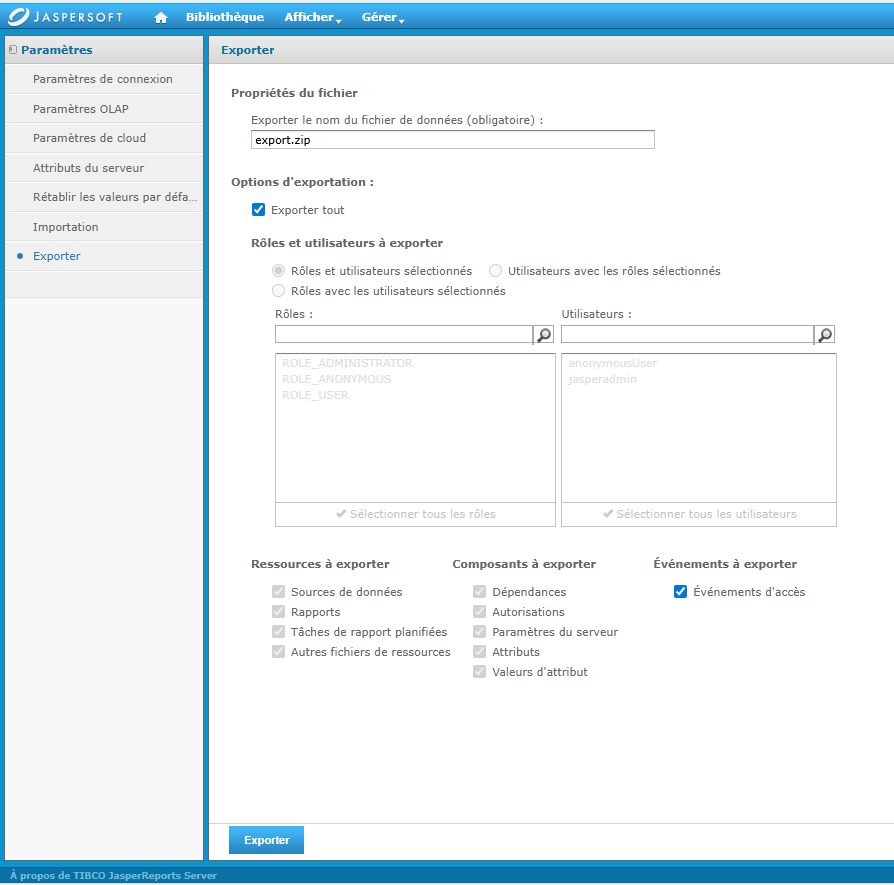Toggle Événements d'accès checkbox
894x885 pixels.
[x=680, y=592]
